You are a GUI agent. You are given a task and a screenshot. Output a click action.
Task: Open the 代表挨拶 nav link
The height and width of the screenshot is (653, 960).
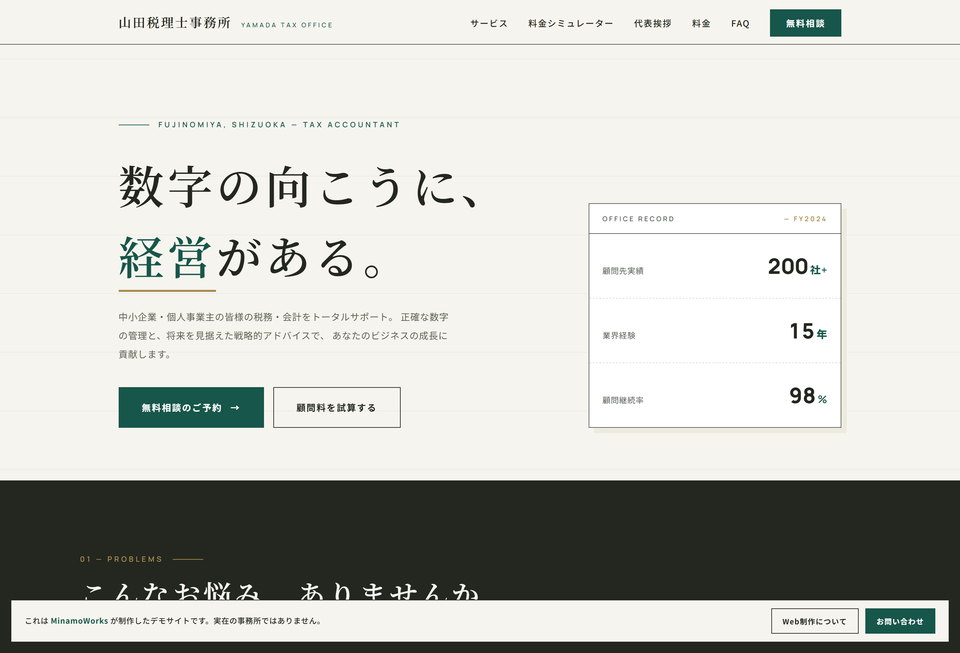pyautogui.click(x=652, y=23)
